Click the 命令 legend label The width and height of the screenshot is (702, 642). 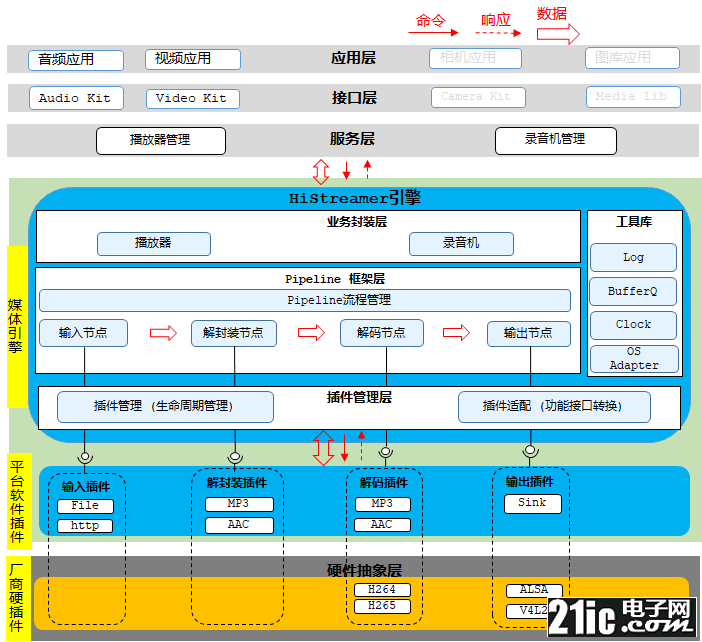coord(431,21)
